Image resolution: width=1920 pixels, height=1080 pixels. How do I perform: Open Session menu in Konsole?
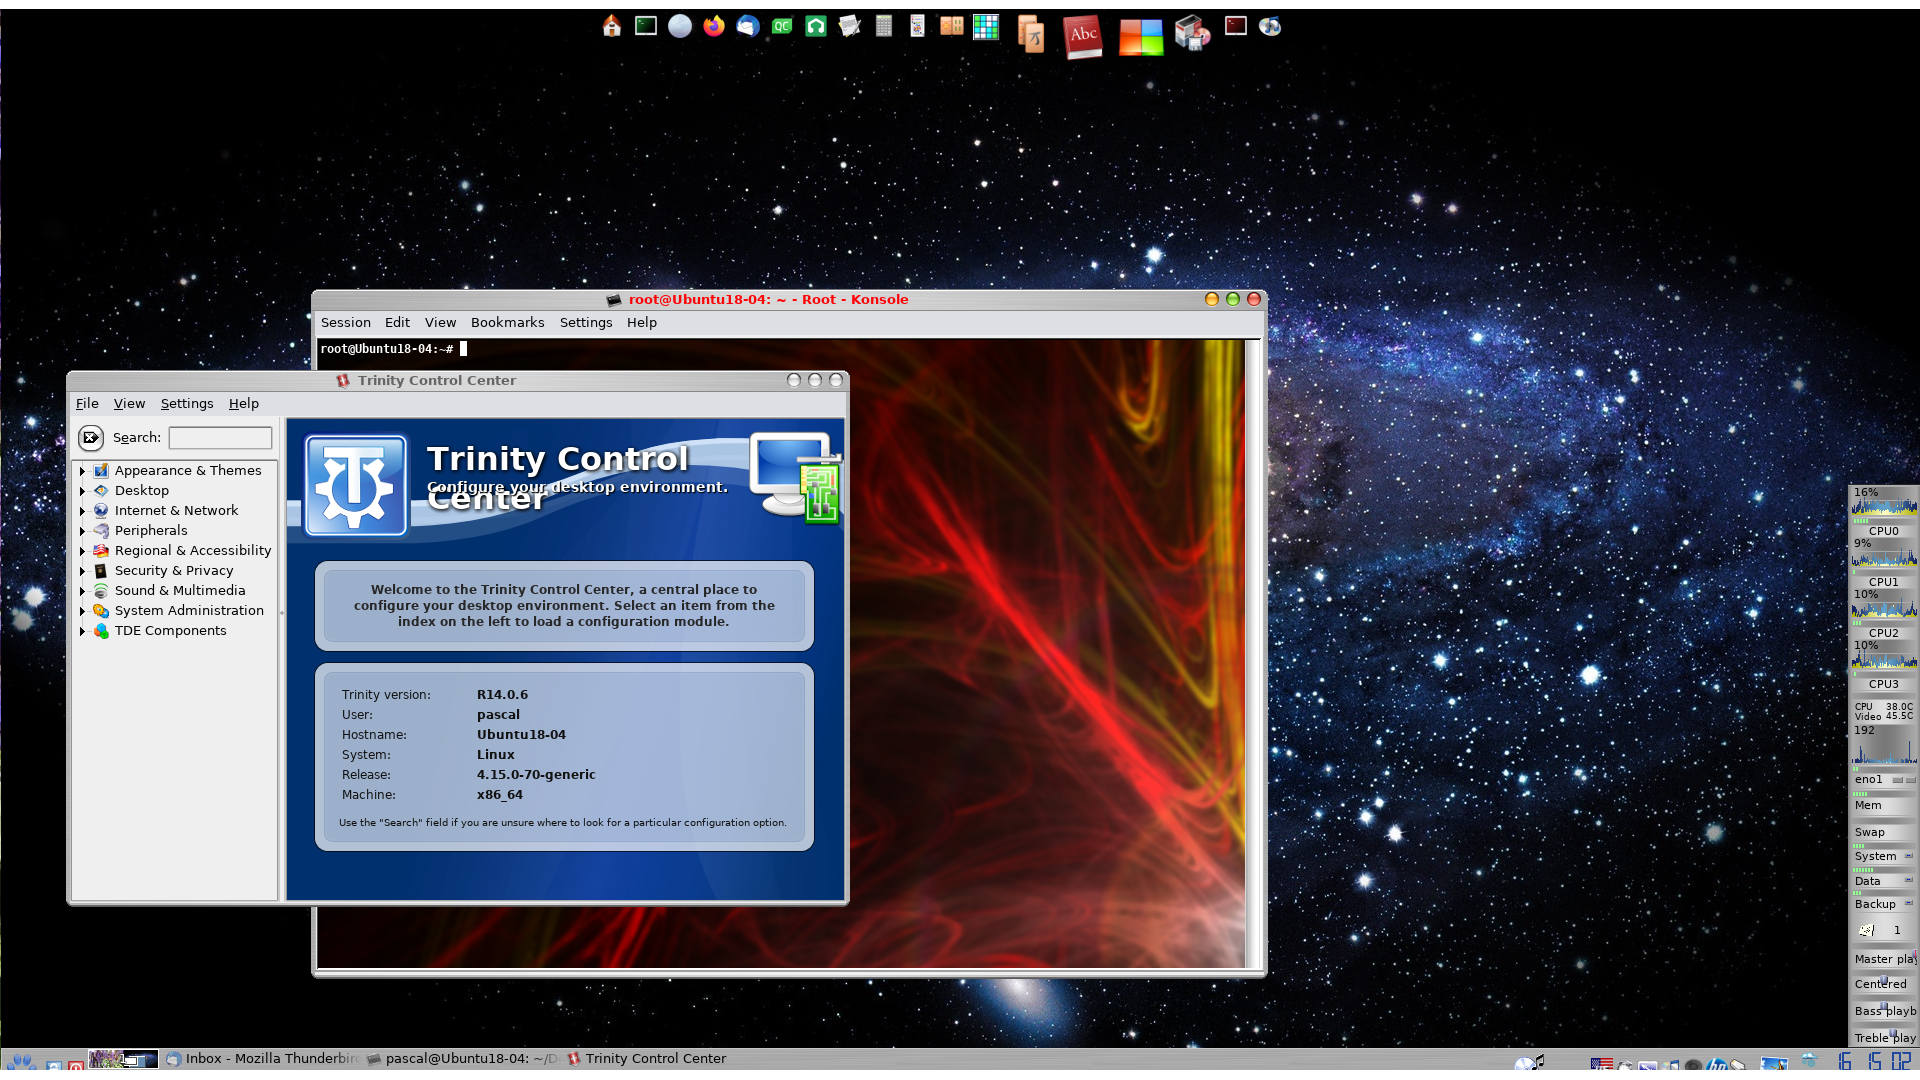click(x=346, y=322)
